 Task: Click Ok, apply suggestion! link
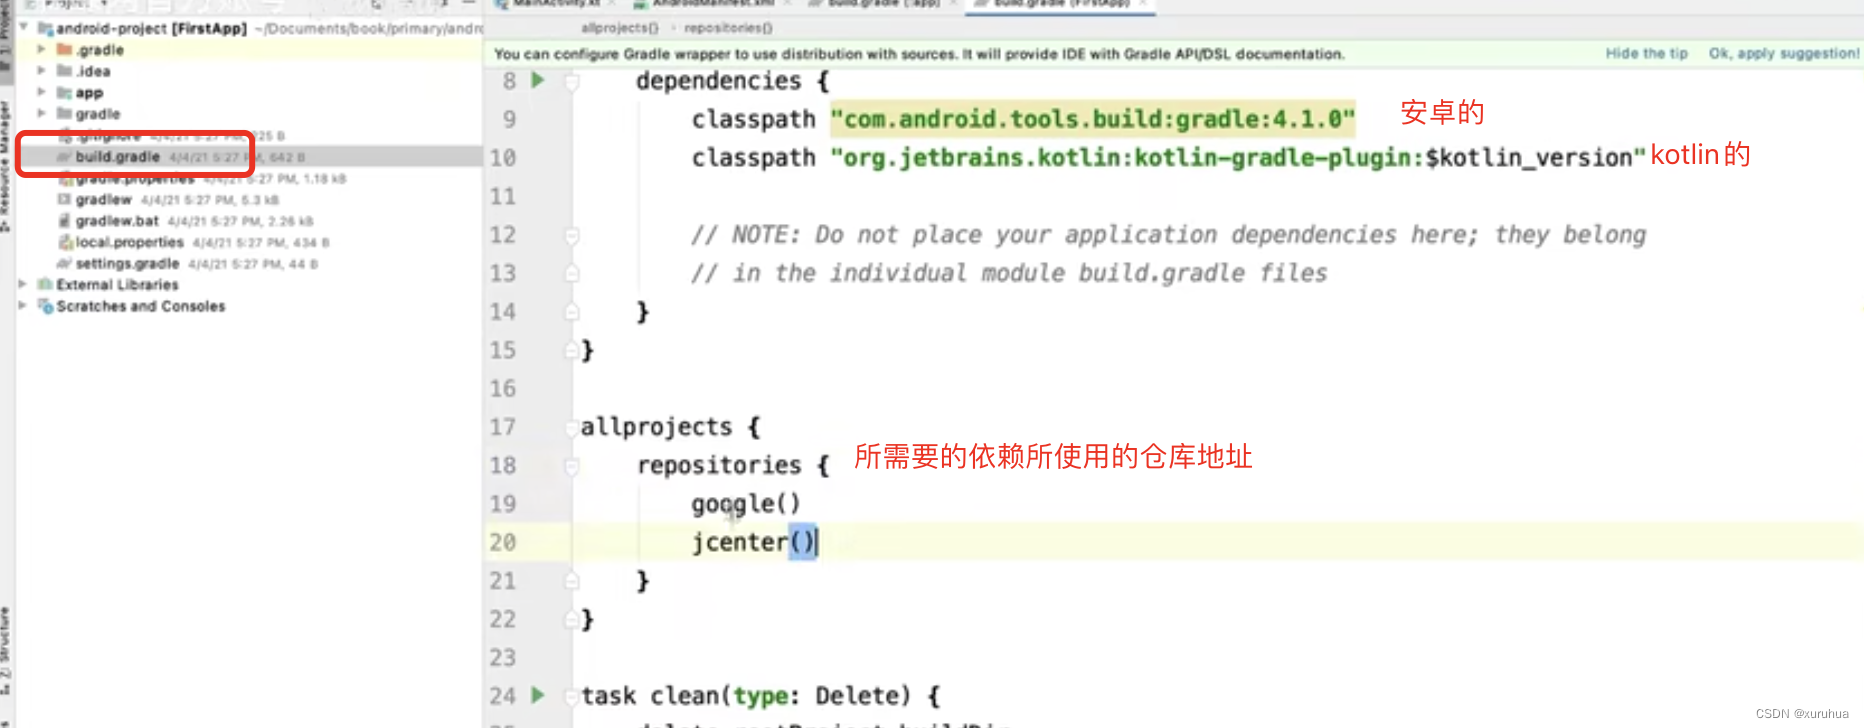tap(1784, 53)
